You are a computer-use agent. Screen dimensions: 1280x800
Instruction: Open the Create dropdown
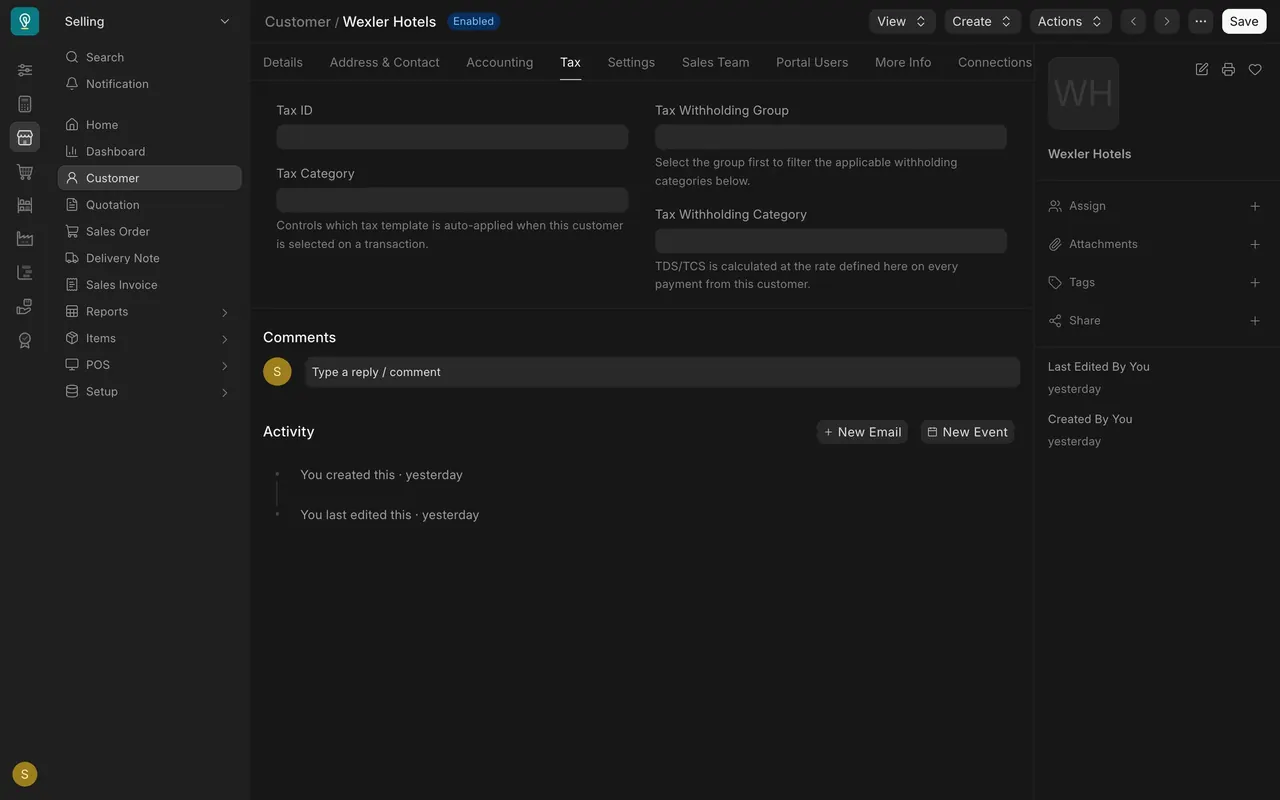(x=982, y=21)
